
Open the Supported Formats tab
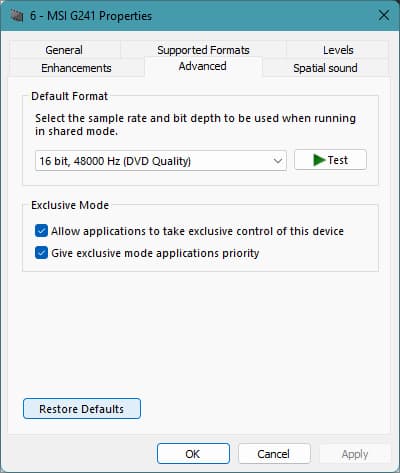203,50
